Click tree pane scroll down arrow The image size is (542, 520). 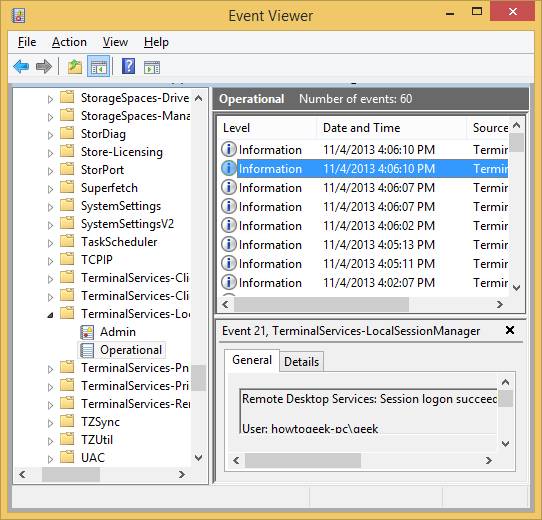click(x=198, y=458)
